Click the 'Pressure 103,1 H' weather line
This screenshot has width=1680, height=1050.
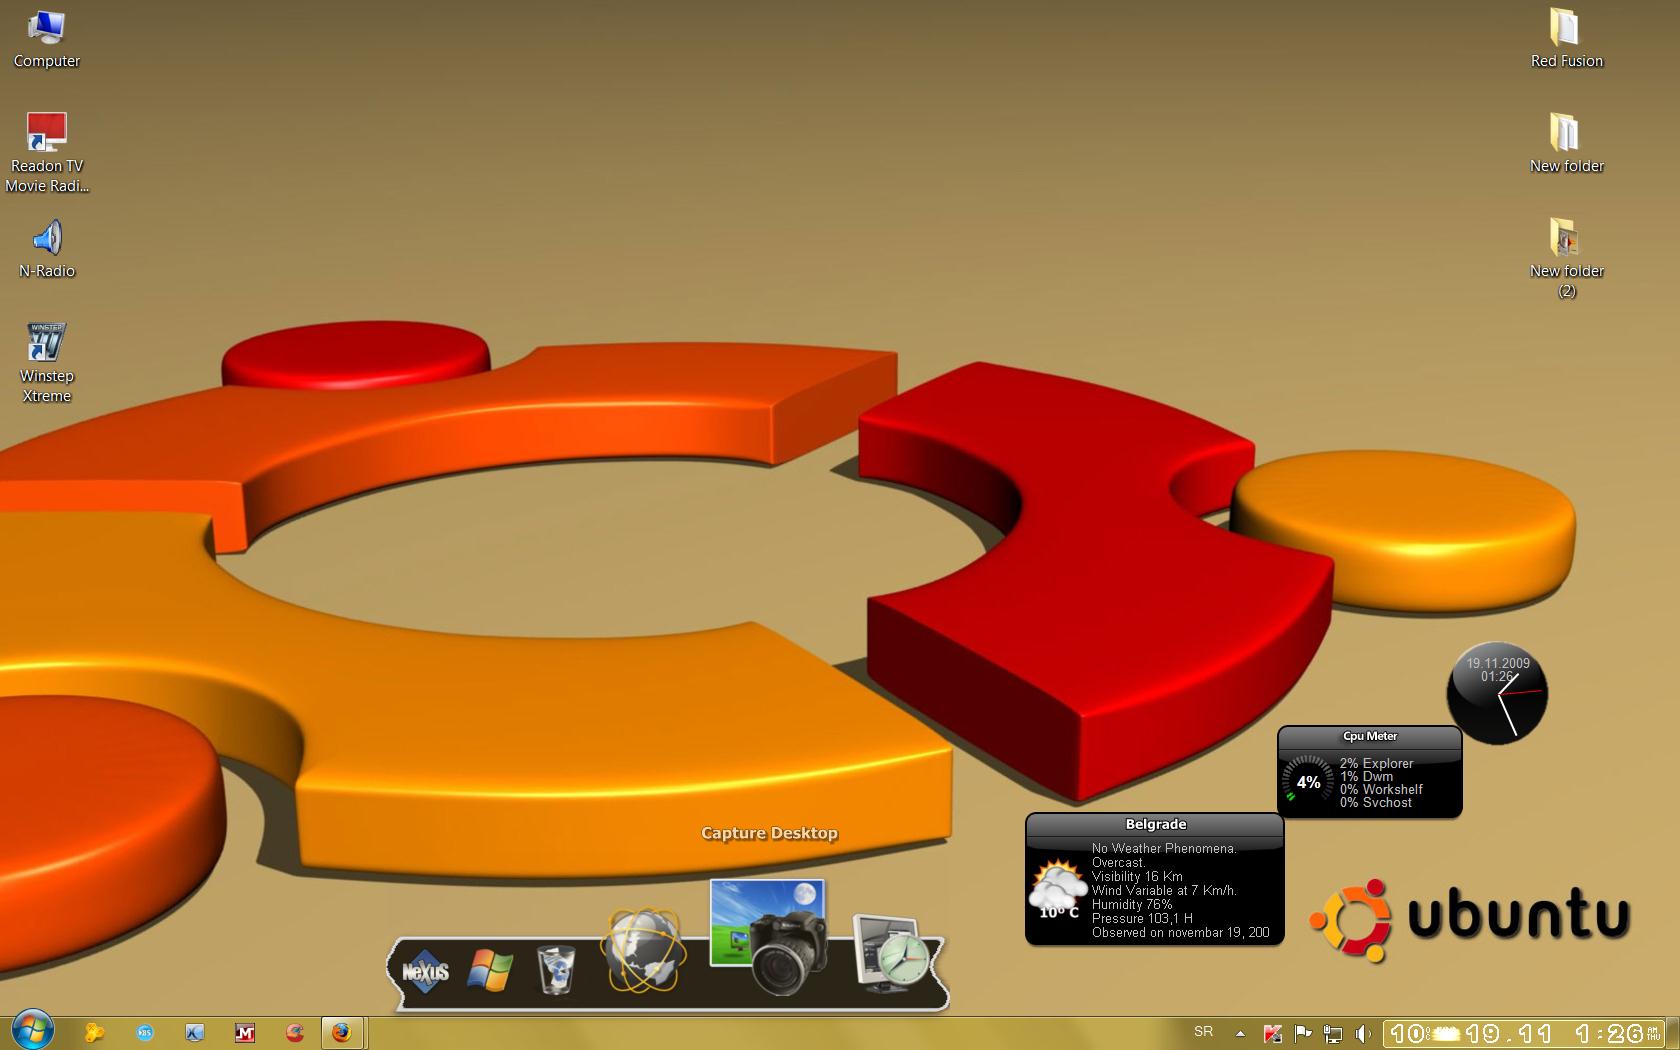click(x=1142, y=918)
